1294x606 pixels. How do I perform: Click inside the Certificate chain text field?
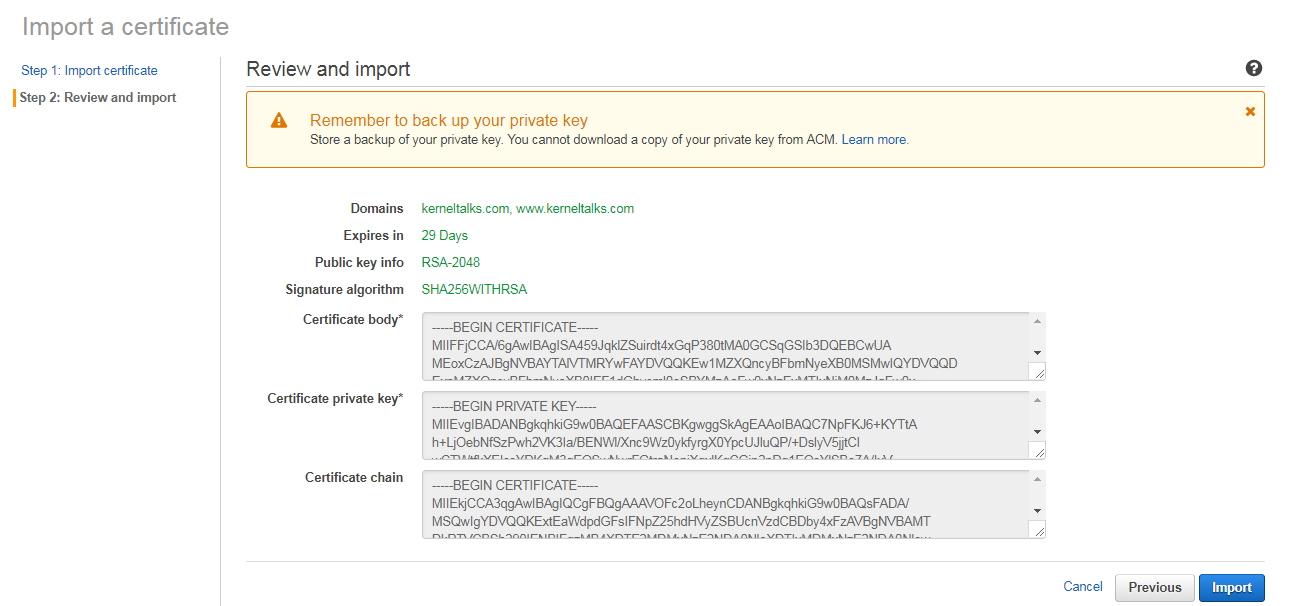pos(726,504)
